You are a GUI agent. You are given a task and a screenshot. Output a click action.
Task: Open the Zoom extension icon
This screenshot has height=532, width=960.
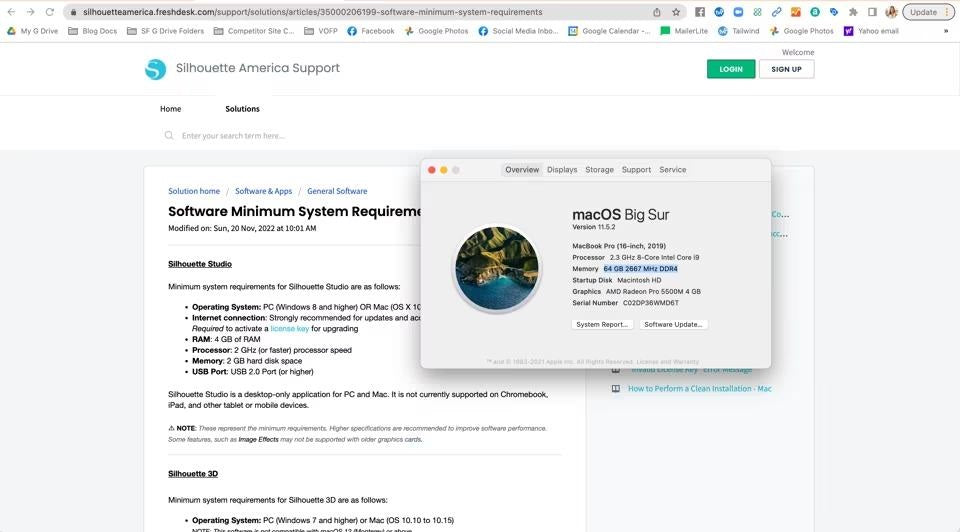[738, 12]
